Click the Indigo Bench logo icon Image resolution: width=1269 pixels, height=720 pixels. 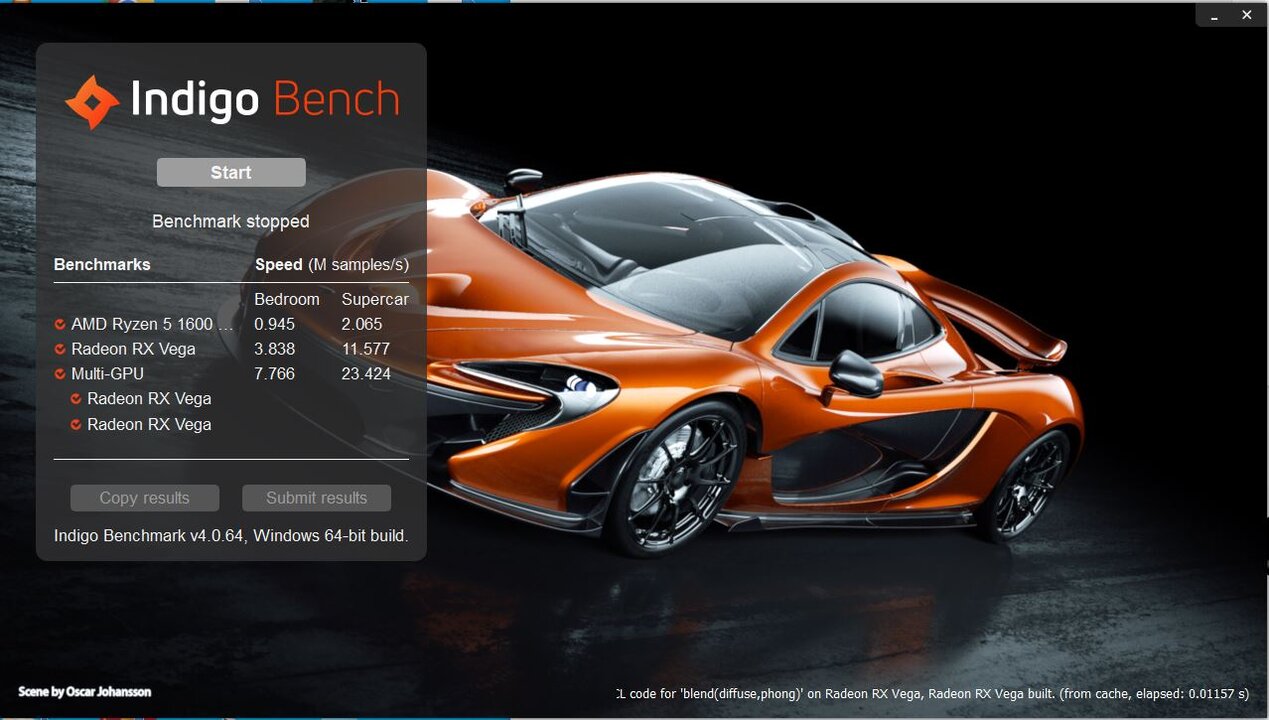pos(92,102)
